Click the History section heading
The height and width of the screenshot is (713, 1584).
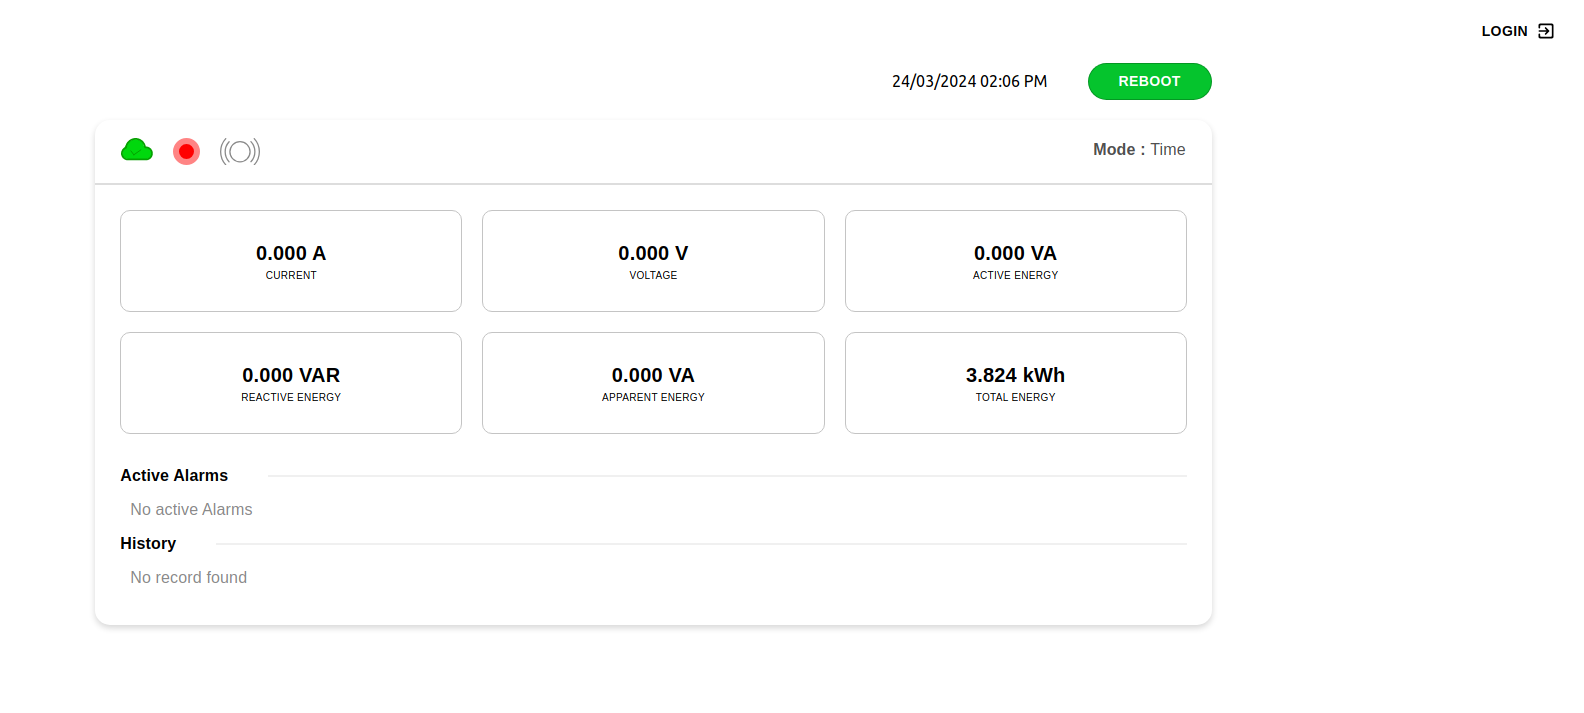coord(148,543)
